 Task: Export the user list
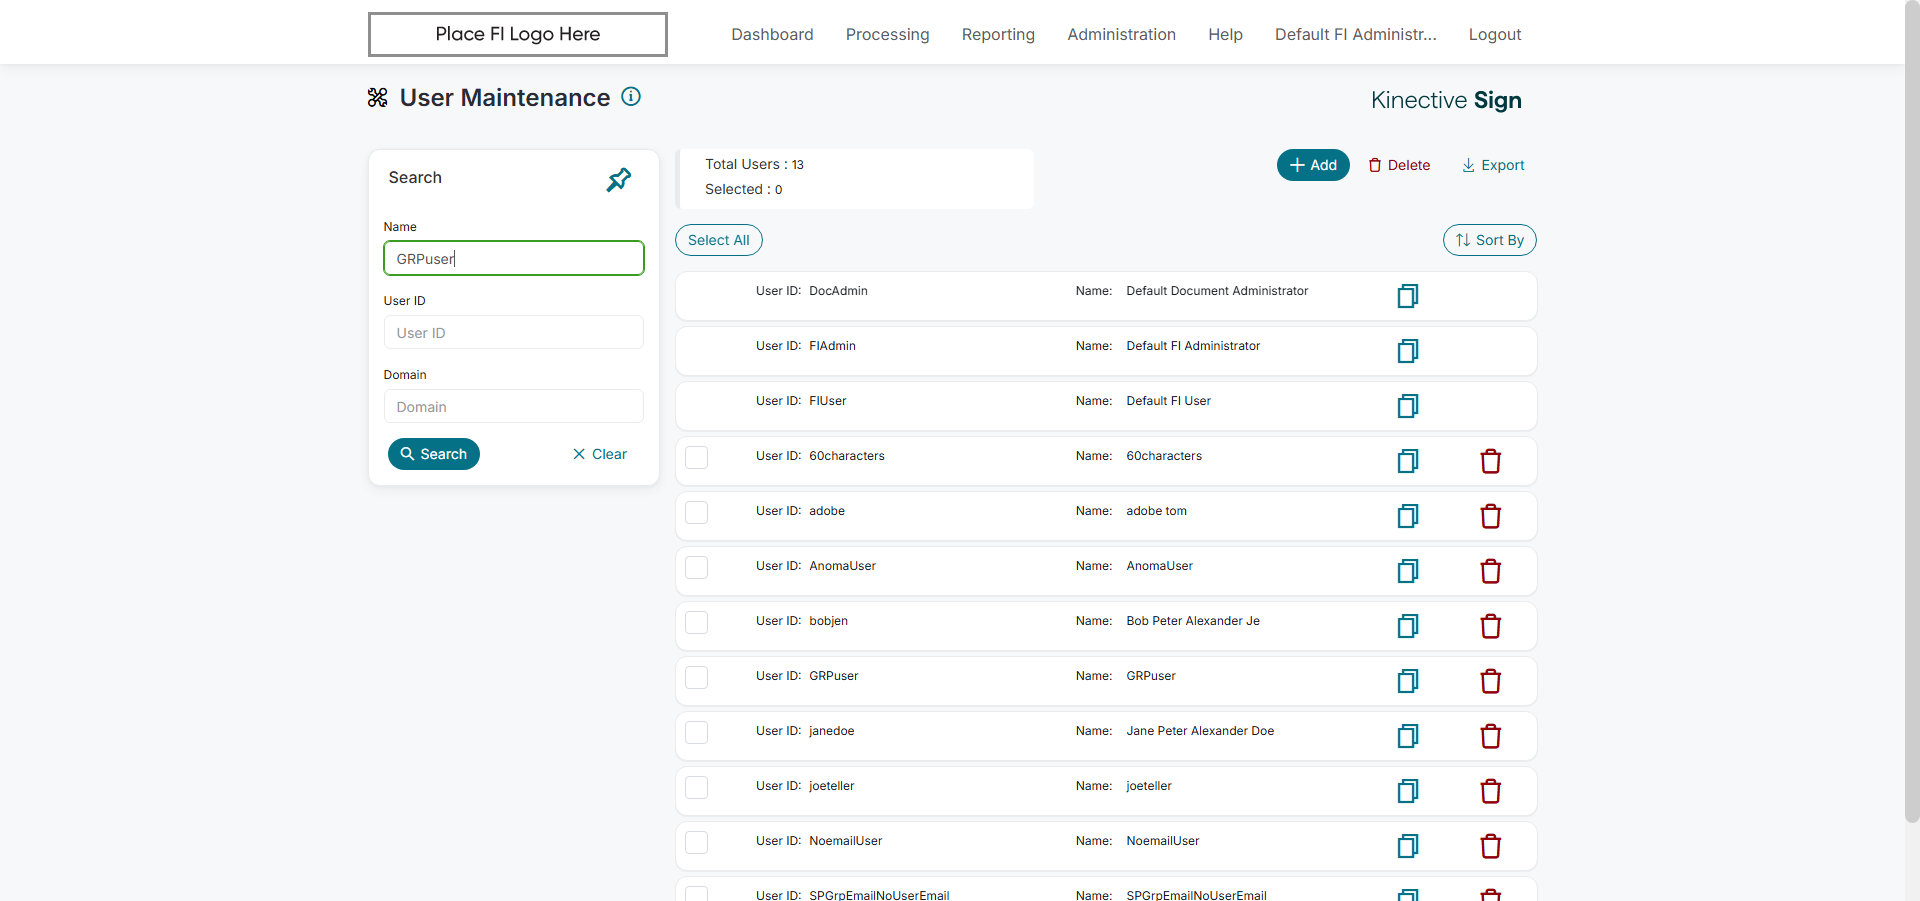pos(1493,165)
